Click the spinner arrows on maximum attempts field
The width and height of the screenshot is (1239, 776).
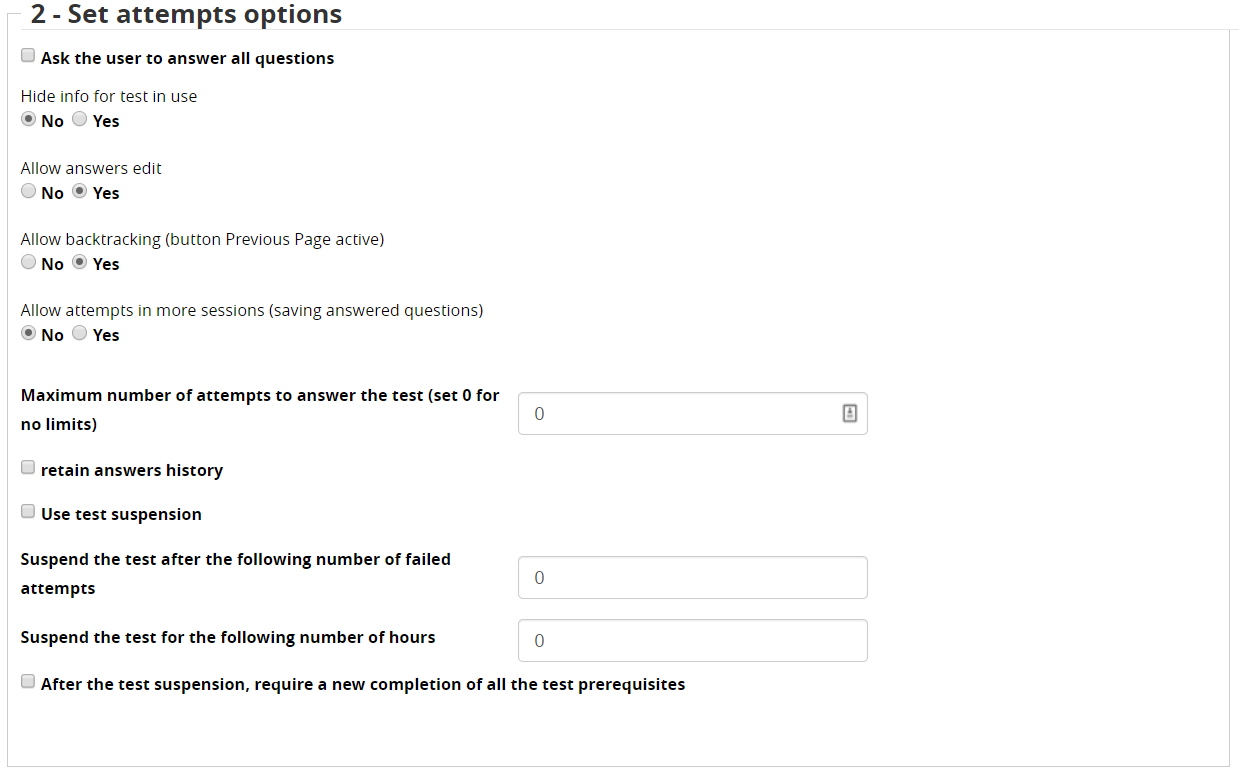849,413
